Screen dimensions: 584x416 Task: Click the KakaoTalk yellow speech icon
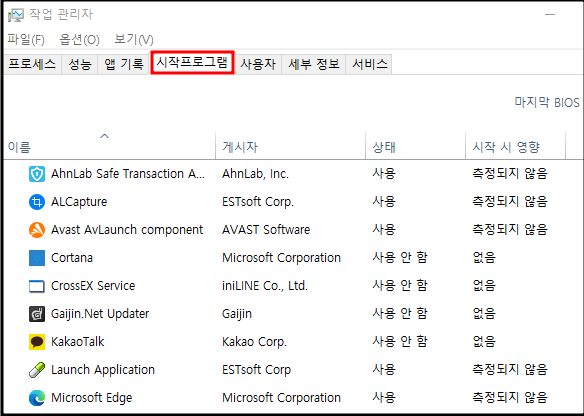(x=37, y=342)
